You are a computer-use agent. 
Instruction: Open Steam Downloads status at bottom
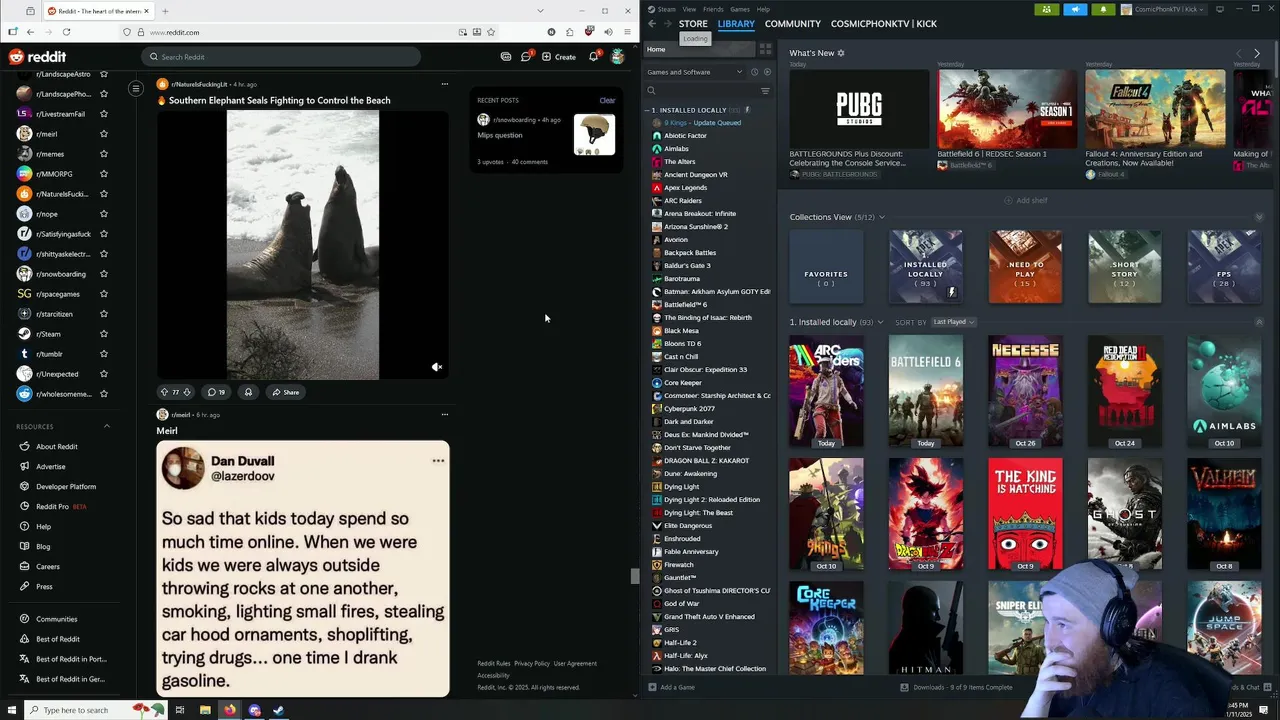(956, 687)
